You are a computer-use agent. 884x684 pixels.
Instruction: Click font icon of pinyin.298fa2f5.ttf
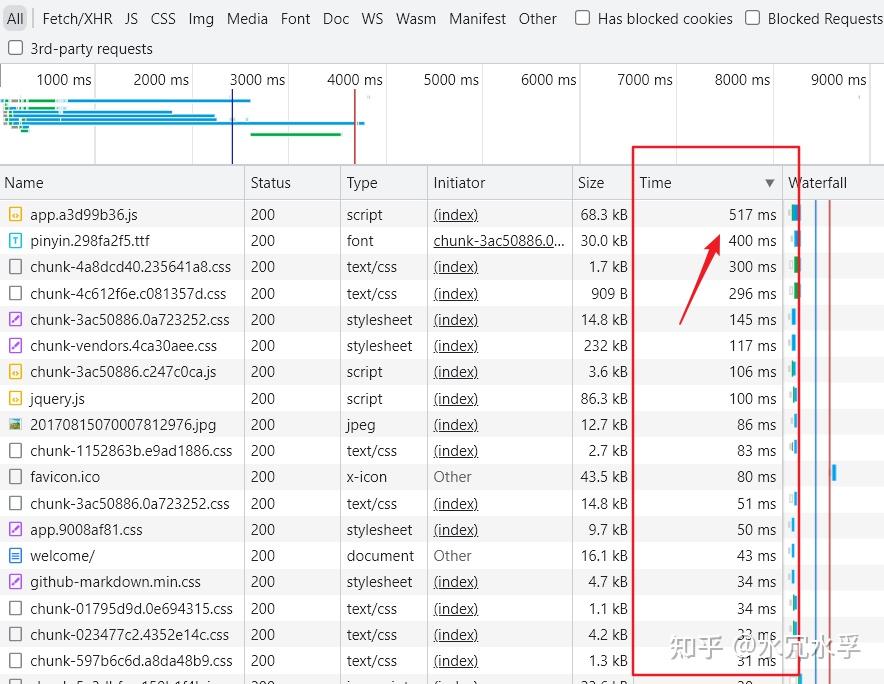(x=16, y=241)
